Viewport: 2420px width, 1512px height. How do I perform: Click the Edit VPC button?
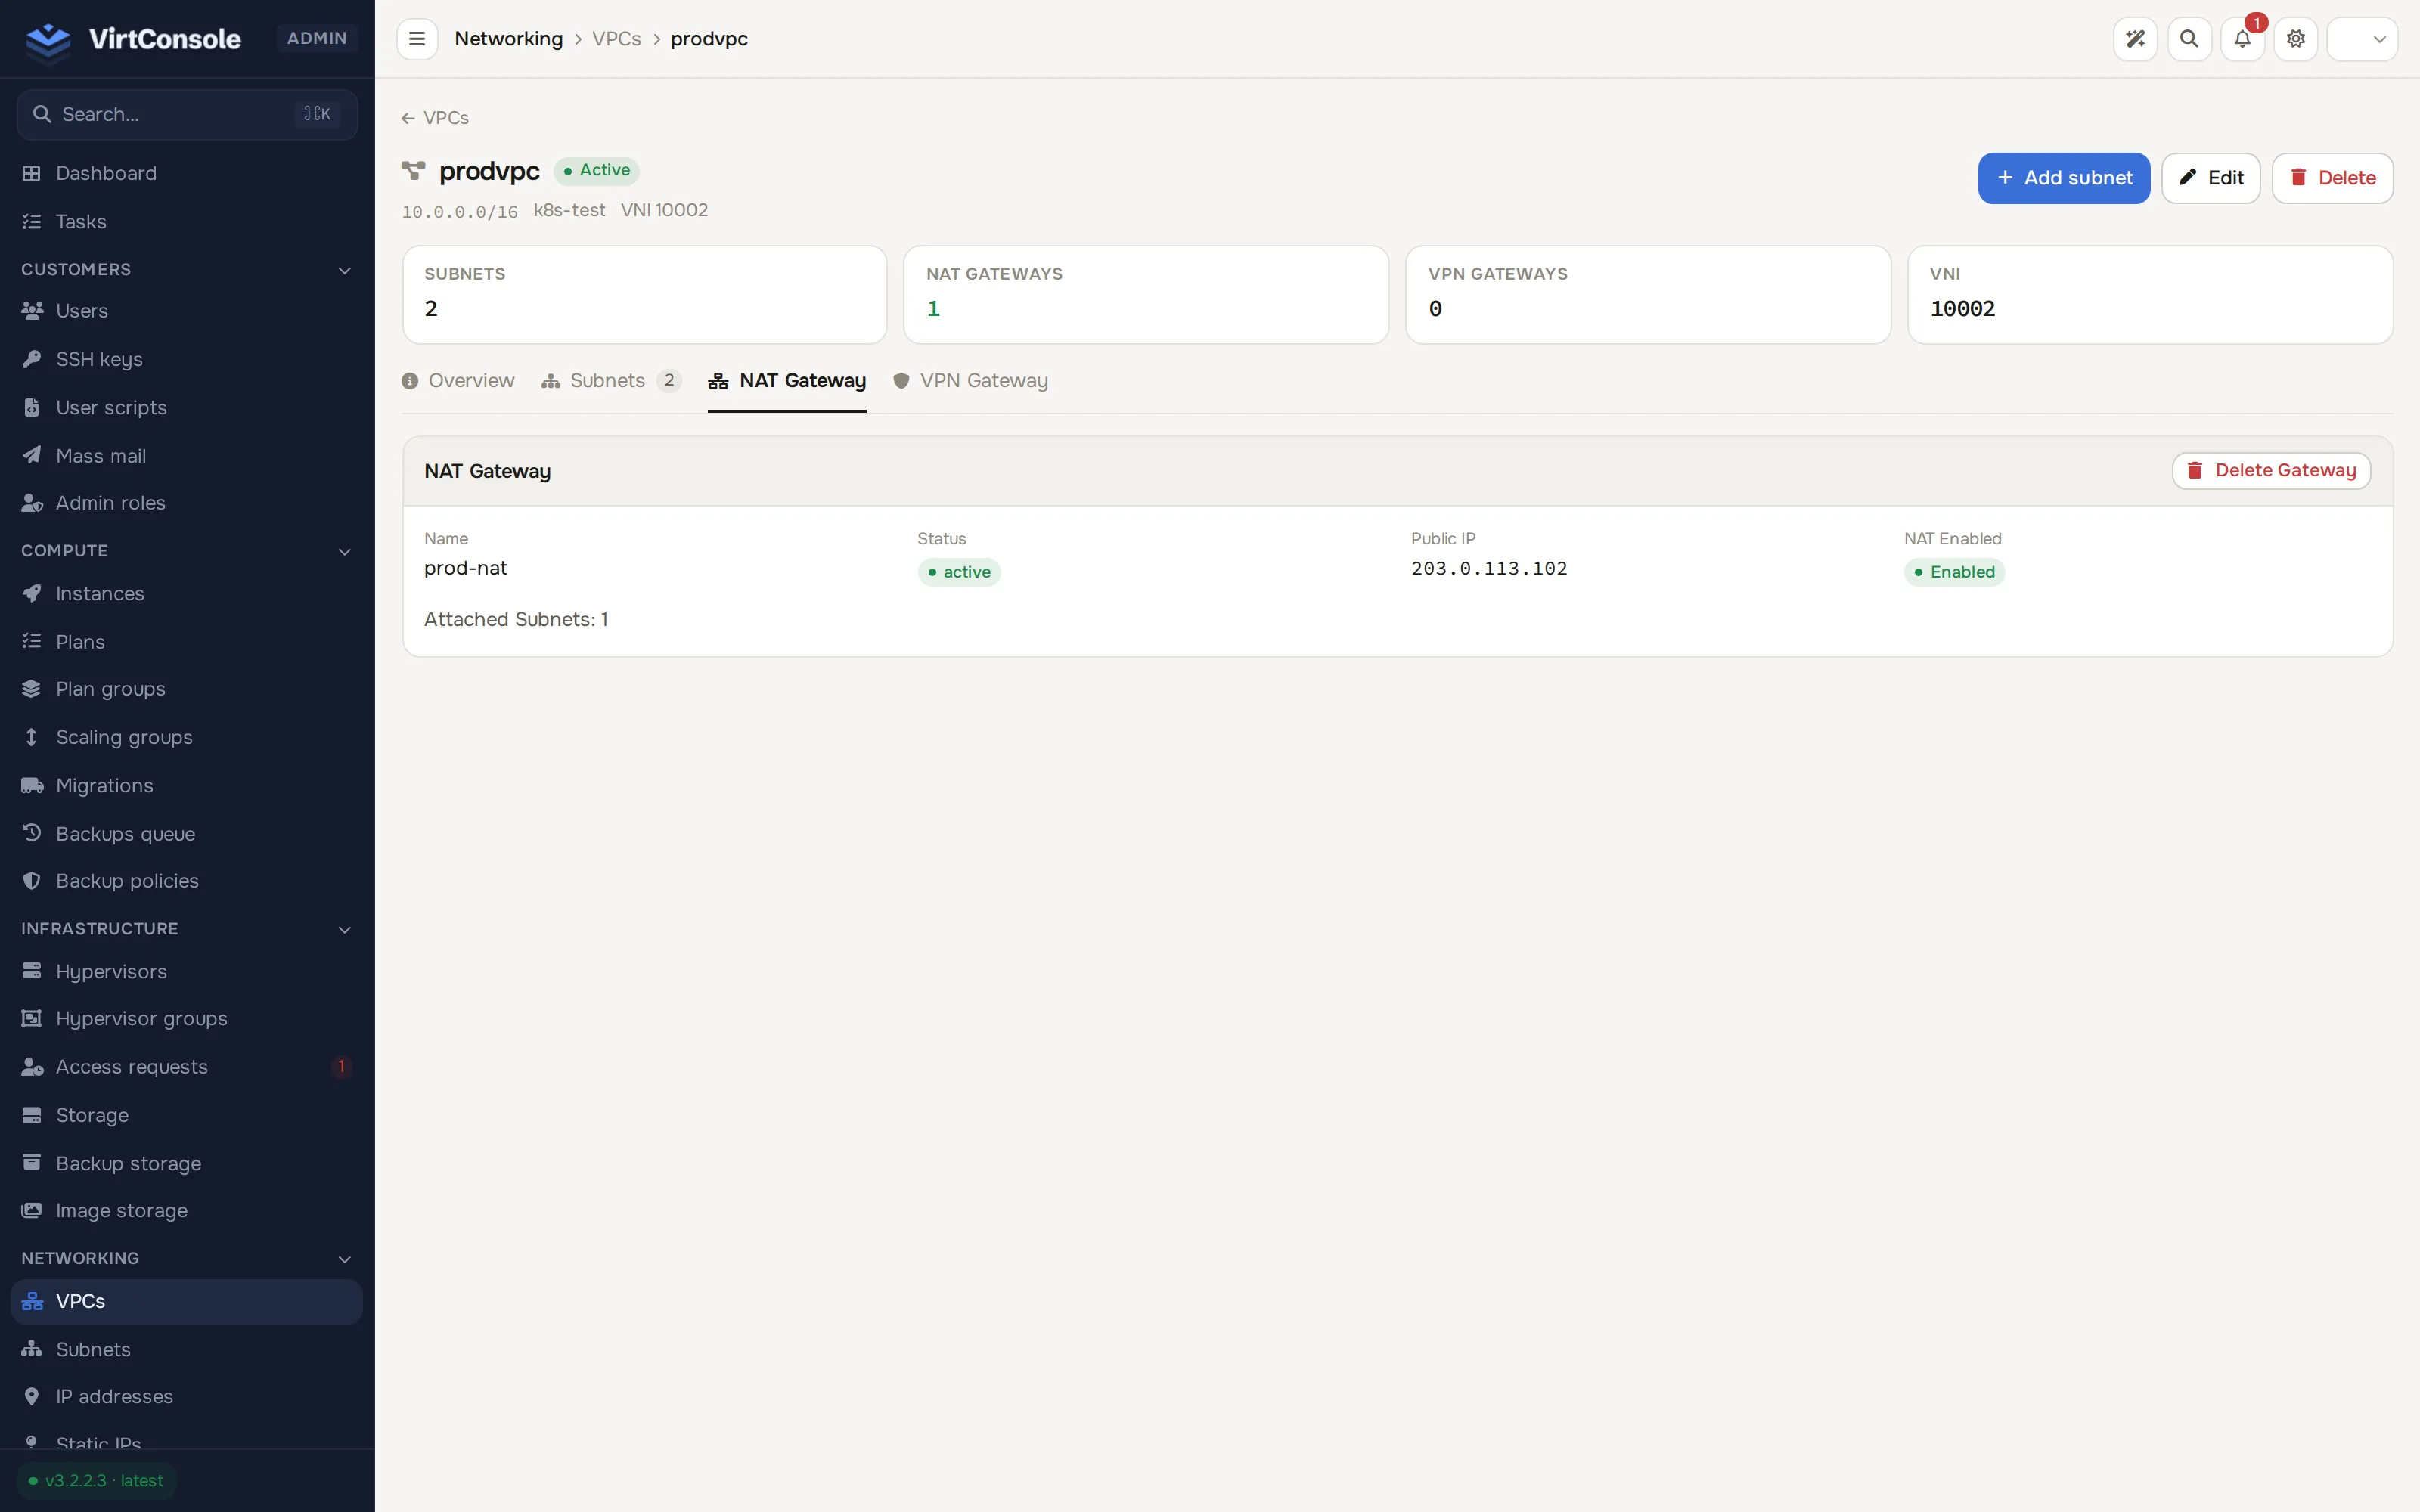point(2210,178)
